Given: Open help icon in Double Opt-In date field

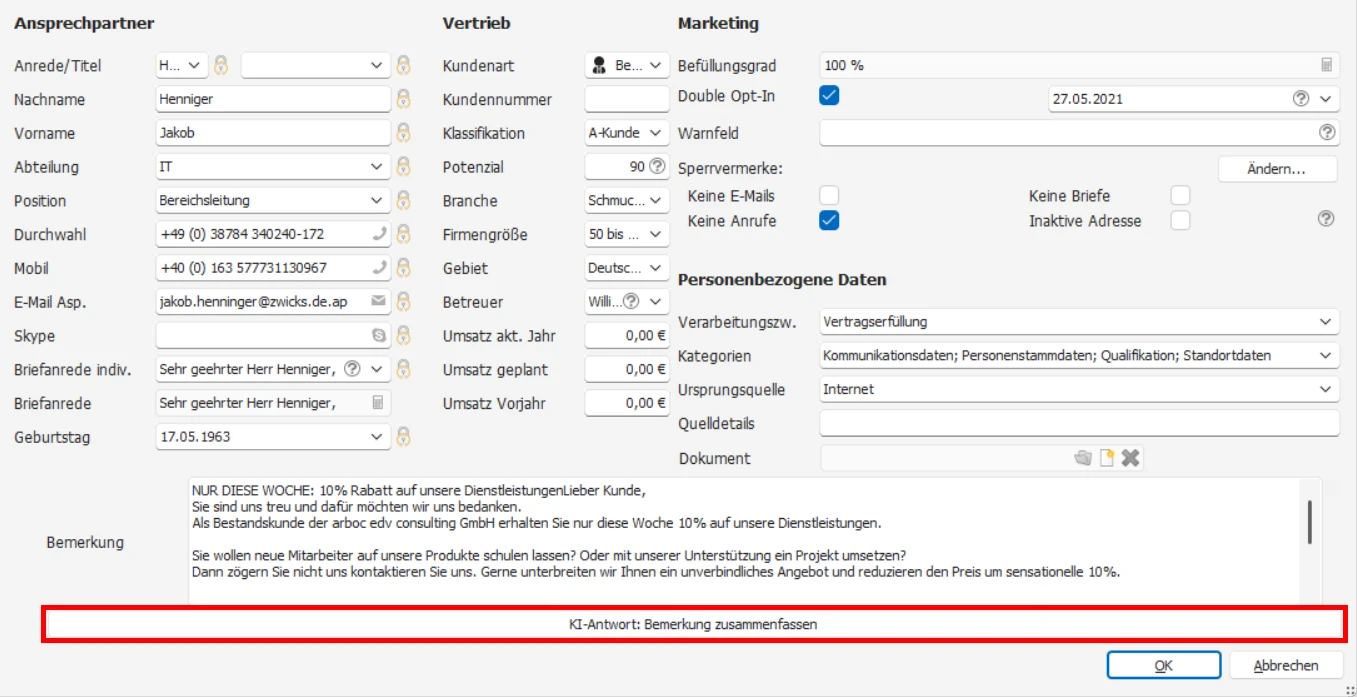Looking at the screenshot, I should click(1301, 98).
